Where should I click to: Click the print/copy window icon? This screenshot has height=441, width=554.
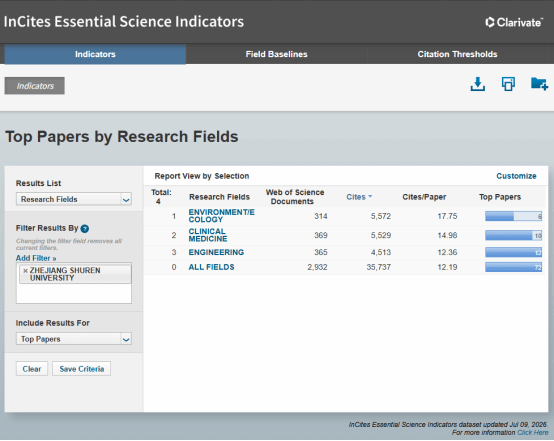[508, 84]
